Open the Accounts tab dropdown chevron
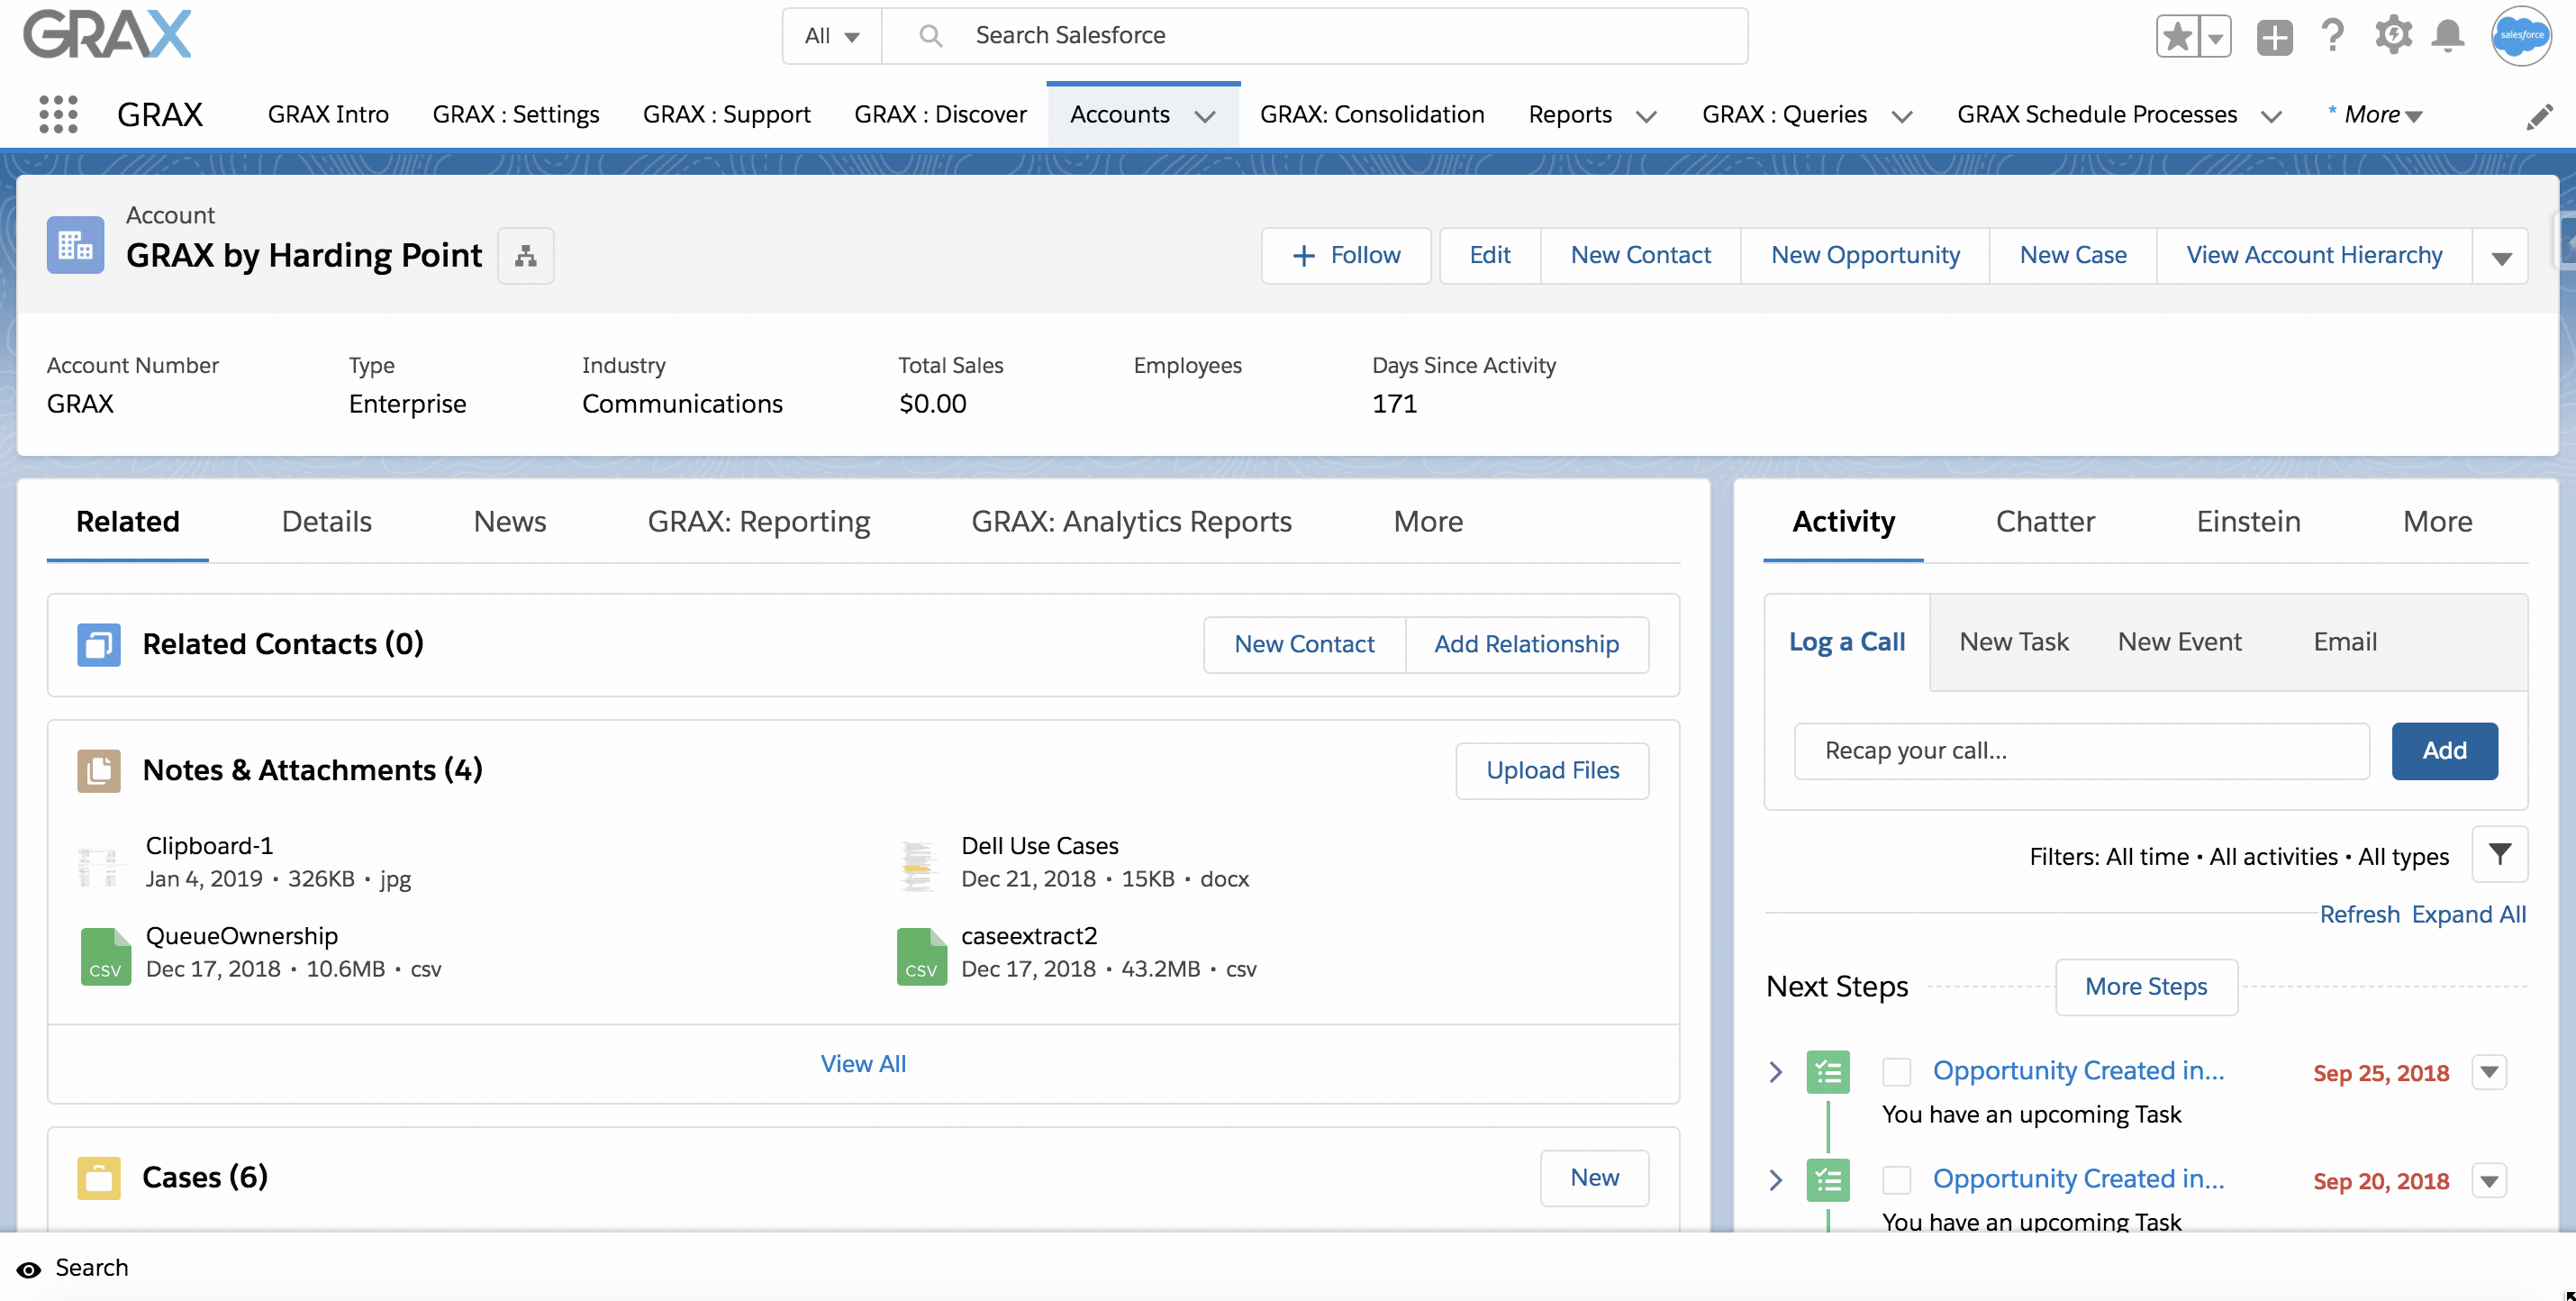The width and height of the screenshot is (2576, 1301). (1205, 116)
